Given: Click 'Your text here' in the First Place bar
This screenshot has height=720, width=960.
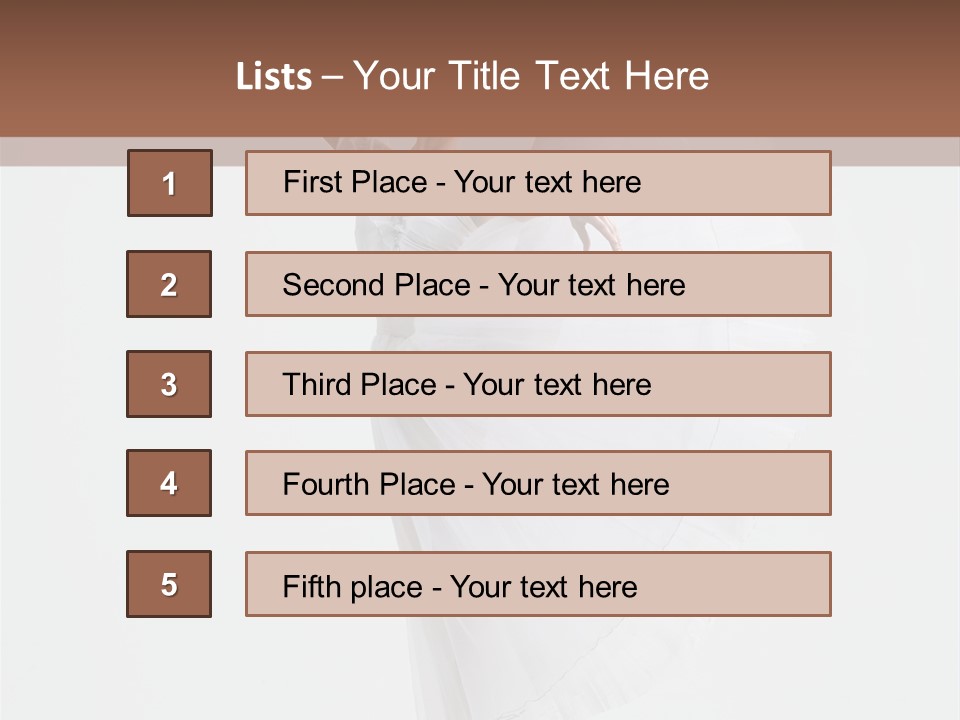Looking at the screenshot, I should [547, 182].
